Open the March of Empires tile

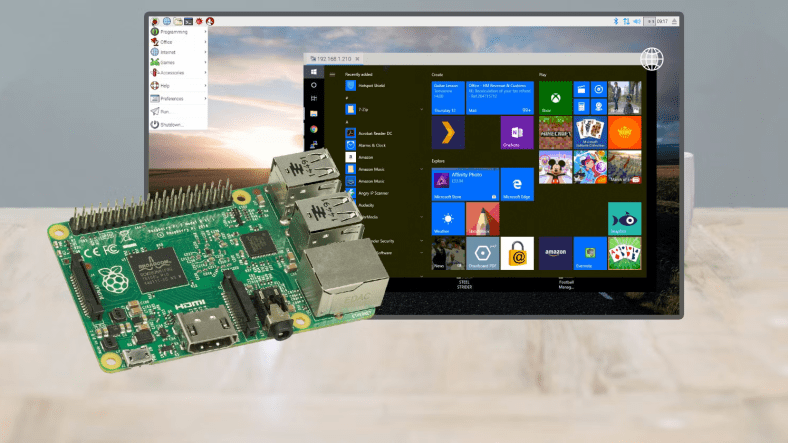[x=625, y=167]
